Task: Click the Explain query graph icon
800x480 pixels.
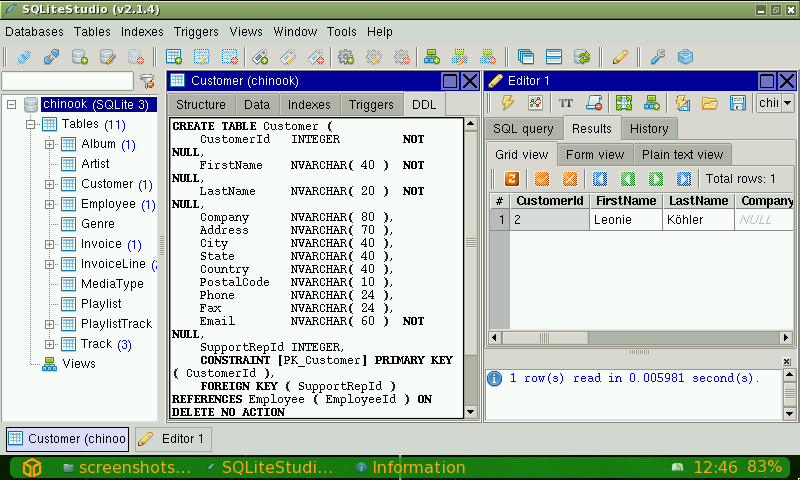Action: coord(535,103)
